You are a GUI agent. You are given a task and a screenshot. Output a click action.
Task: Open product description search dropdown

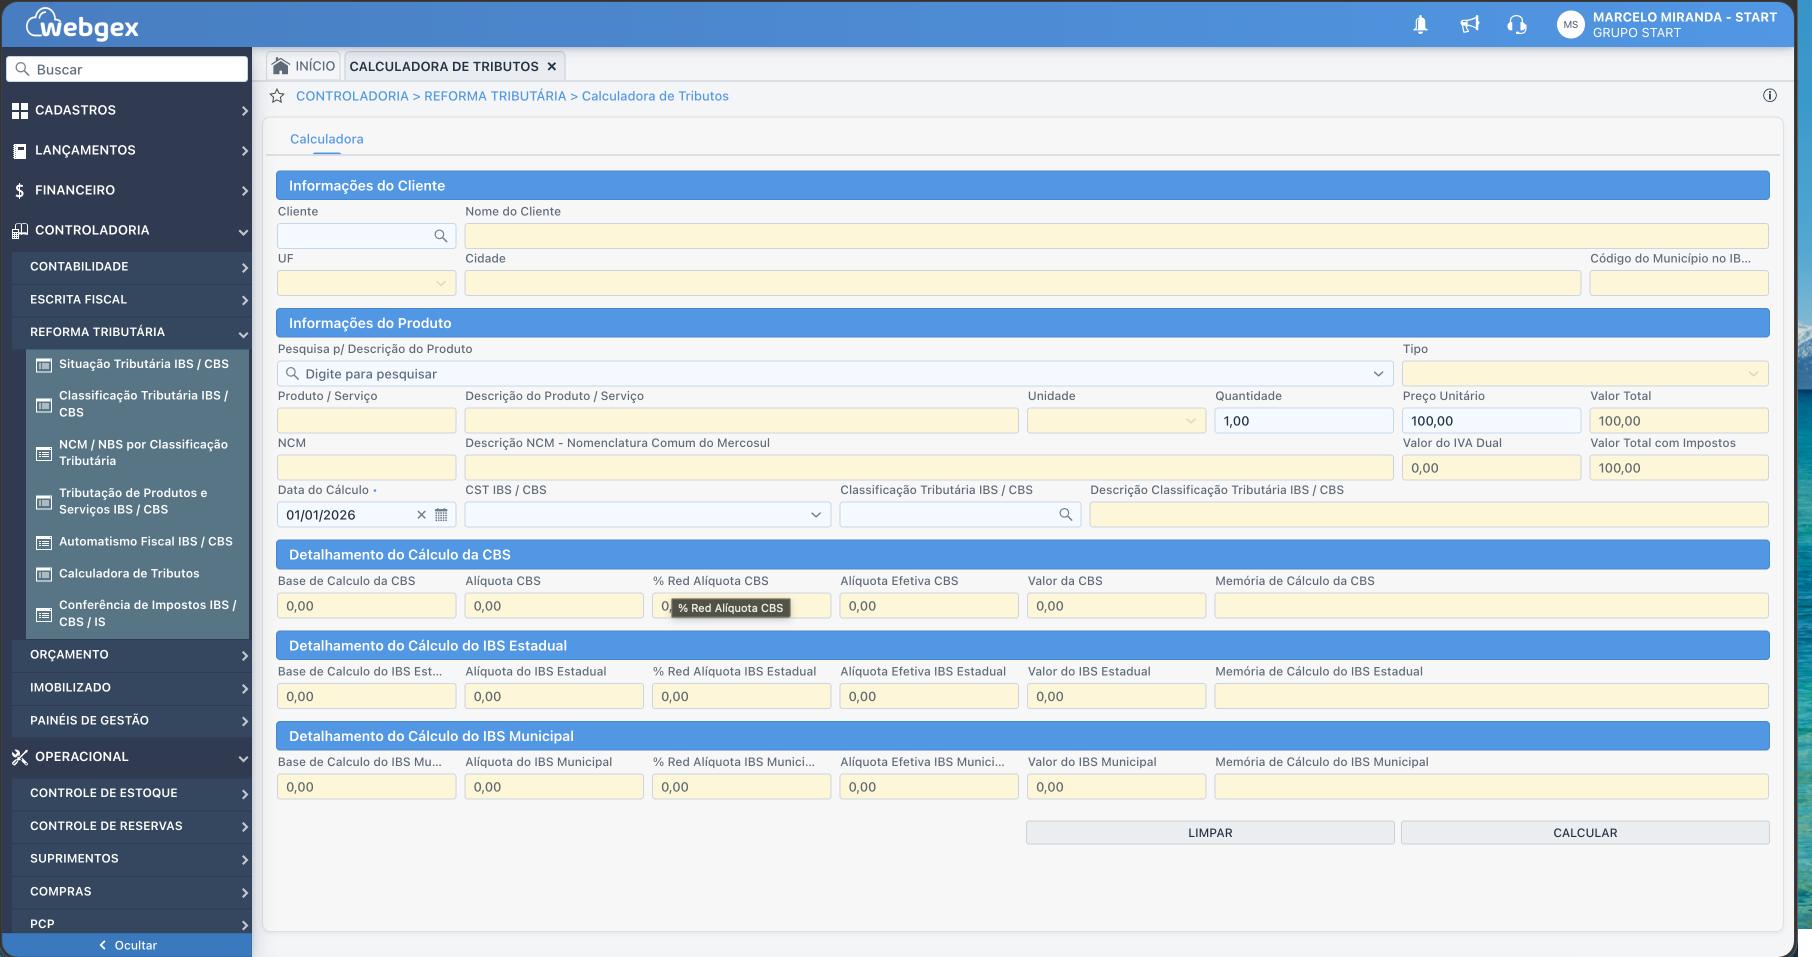(x=1378, y=374)
